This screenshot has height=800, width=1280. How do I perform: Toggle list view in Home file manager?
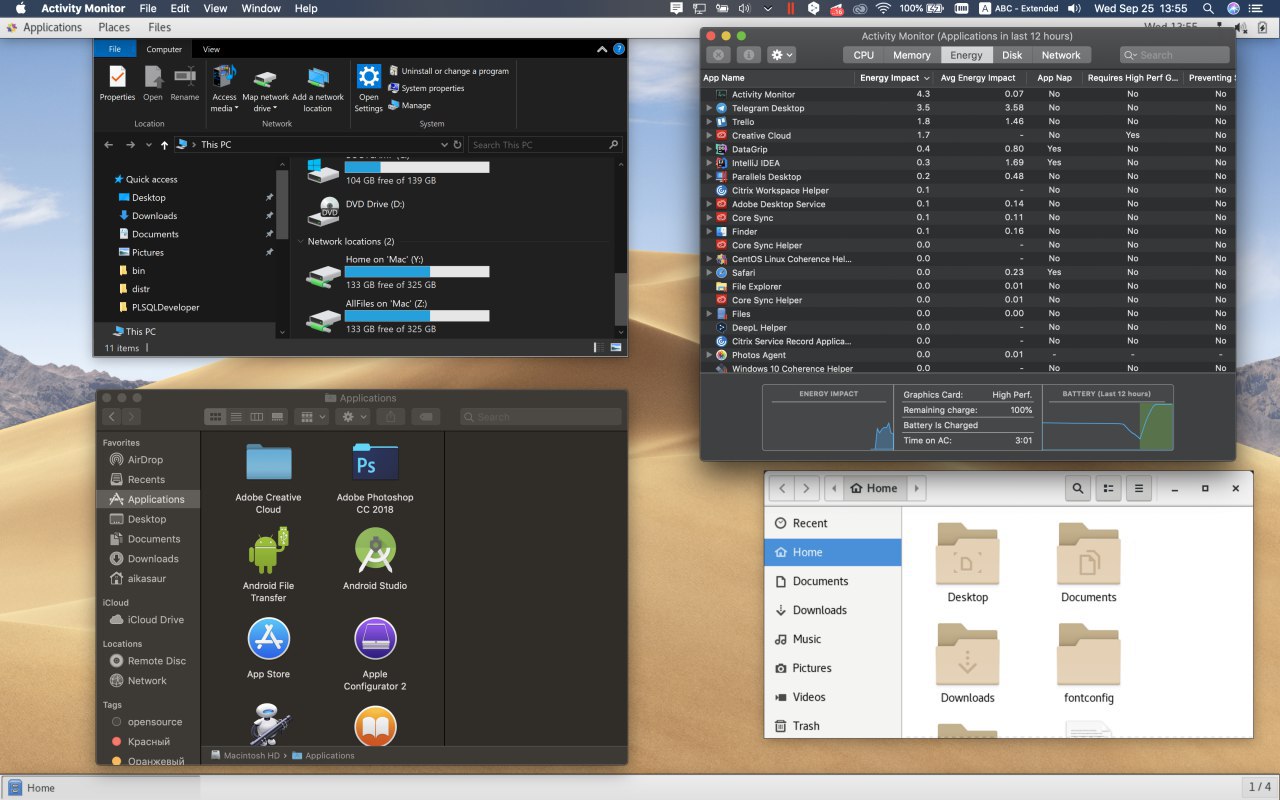pyautogui.click(x=1108, y=488)
